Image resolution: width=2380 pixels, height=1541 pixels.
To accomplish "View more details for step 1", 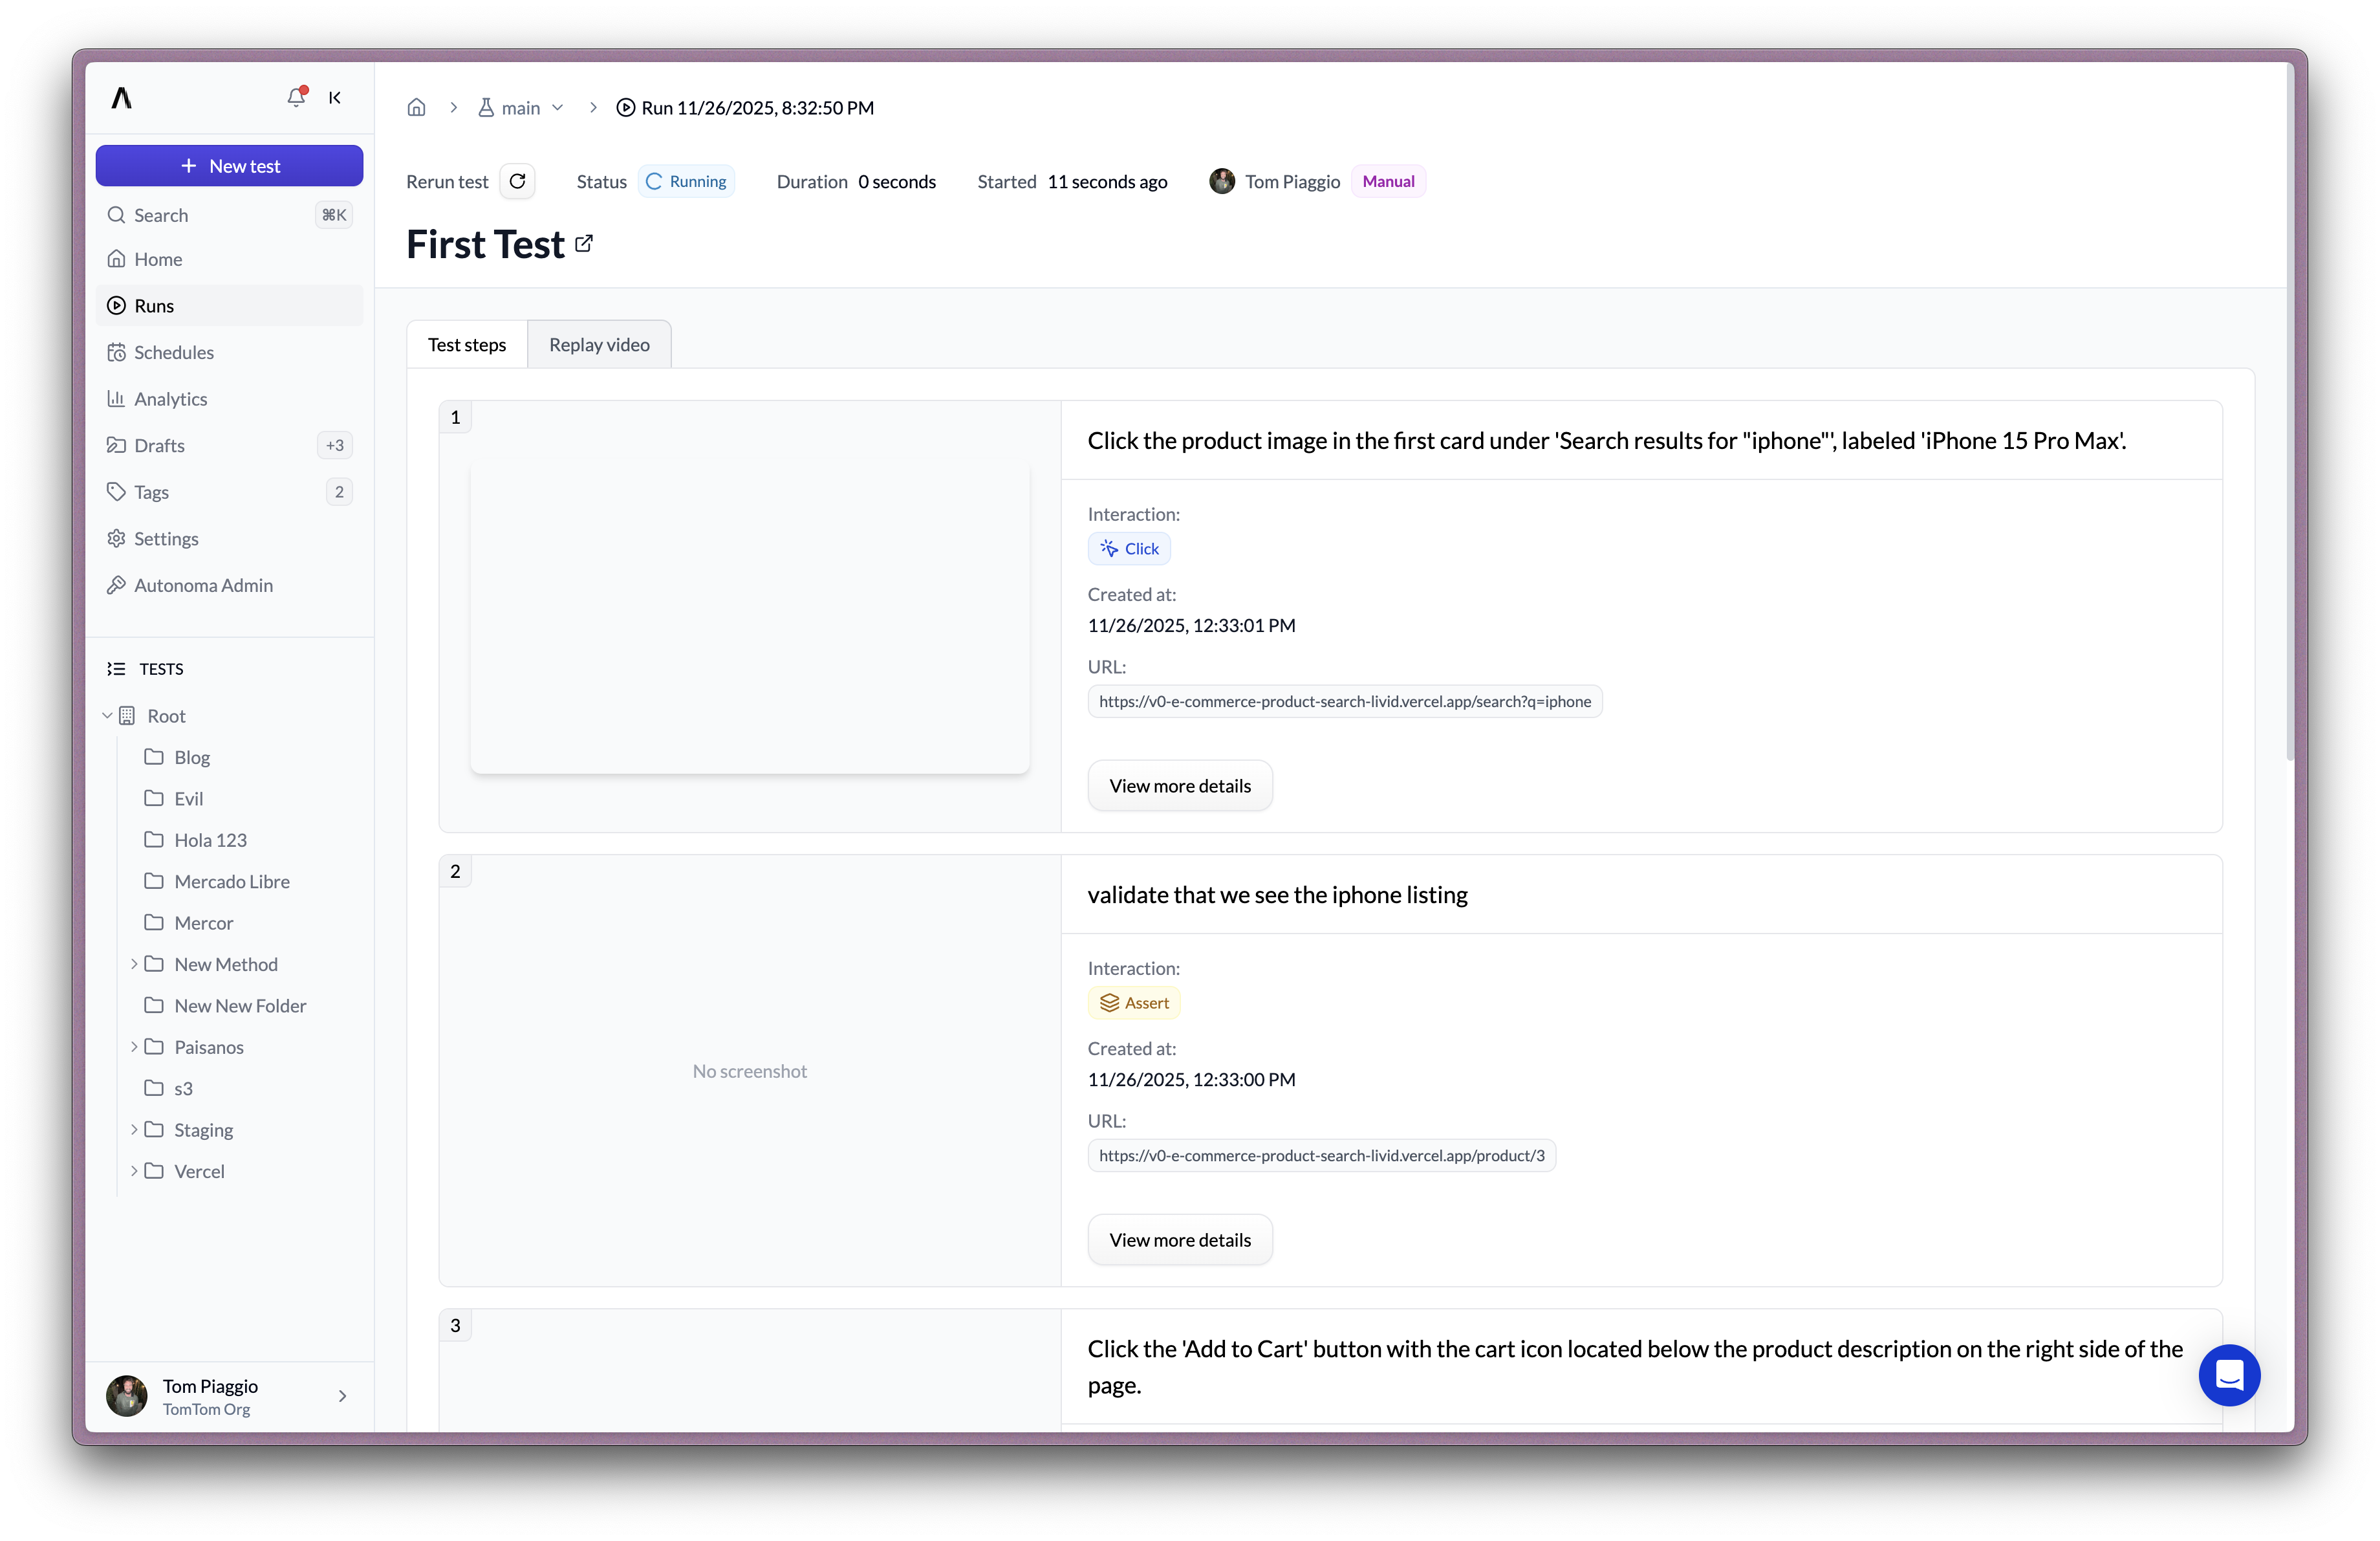I will pyautogui.click(x=1179, y=786).
